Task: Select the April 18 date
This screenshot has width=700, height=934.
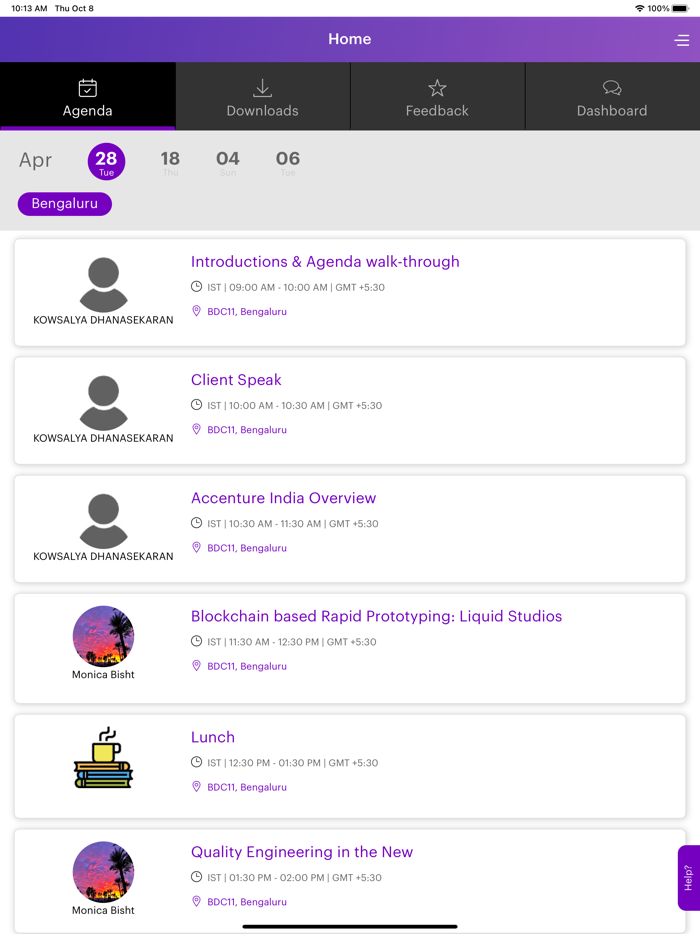Action: [170, 162]
